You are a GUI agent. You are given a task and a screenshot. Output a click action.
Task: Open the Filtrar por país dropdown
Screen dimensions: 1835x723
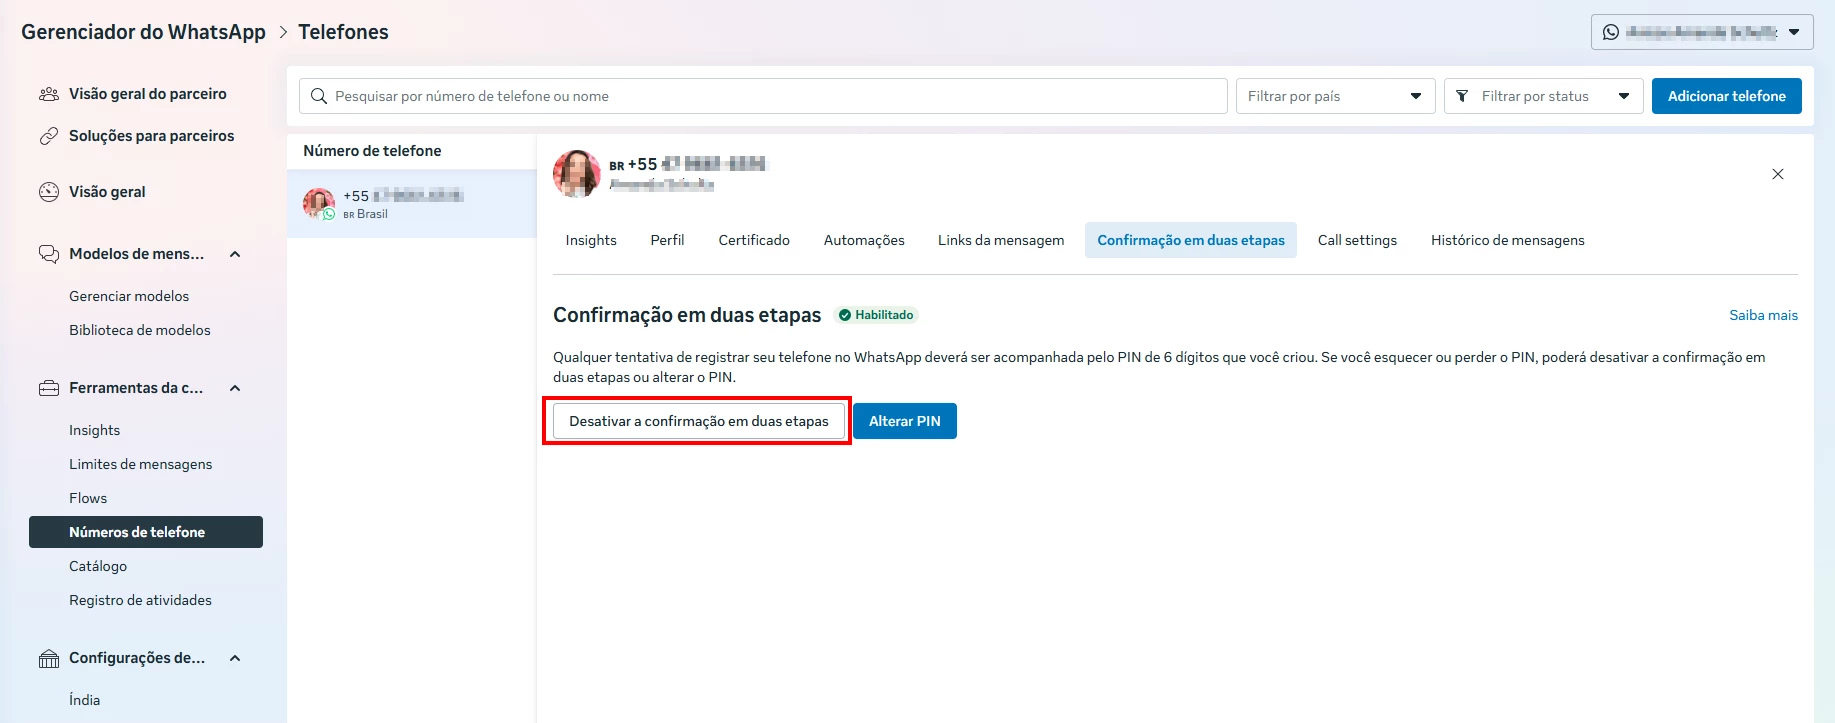[1336, 96]
